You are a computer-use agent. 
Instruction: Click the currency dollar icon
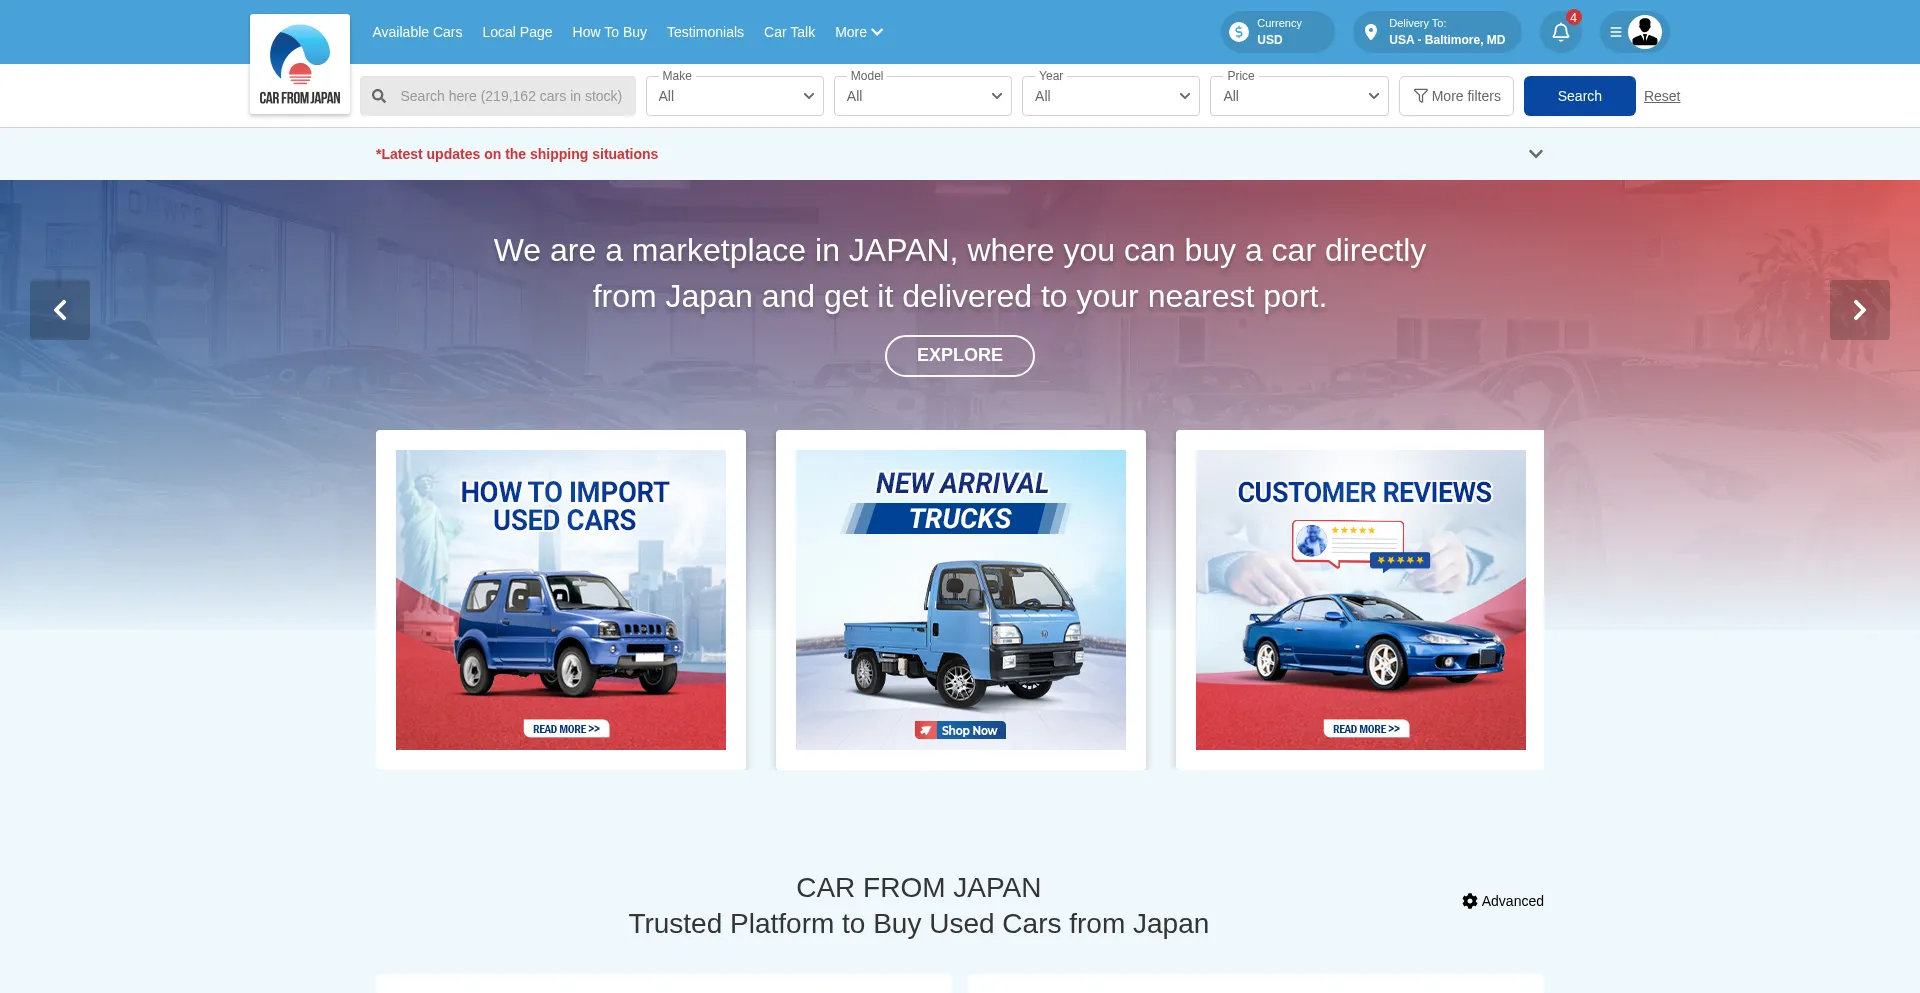click(1239, 32)
